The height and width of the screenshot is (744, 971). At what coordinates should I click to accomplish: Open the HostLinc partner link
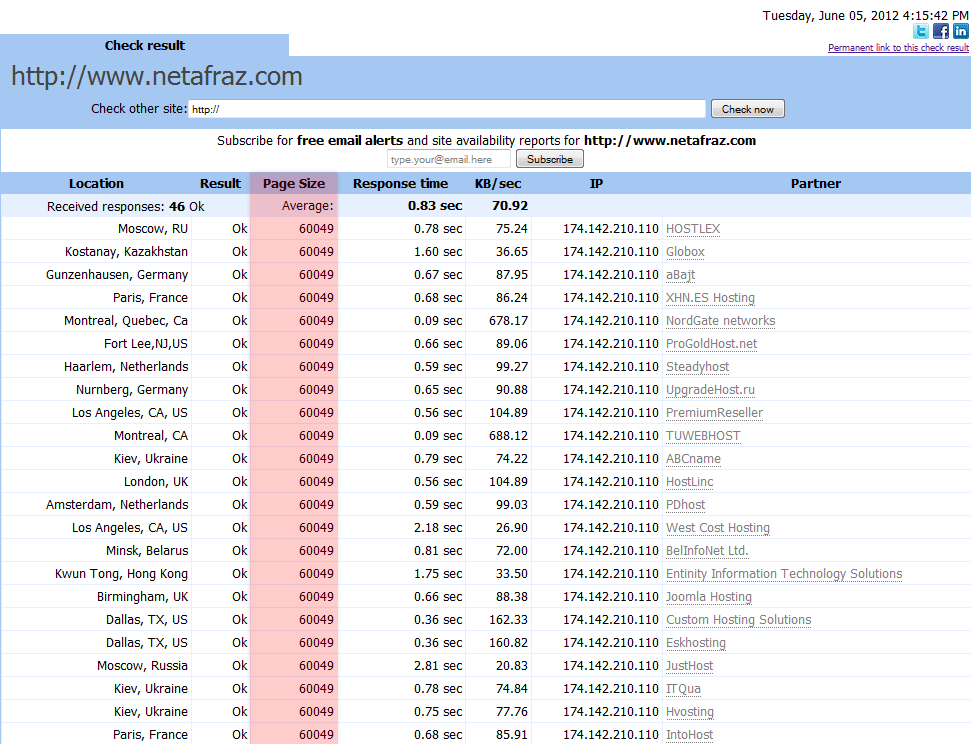689,481
